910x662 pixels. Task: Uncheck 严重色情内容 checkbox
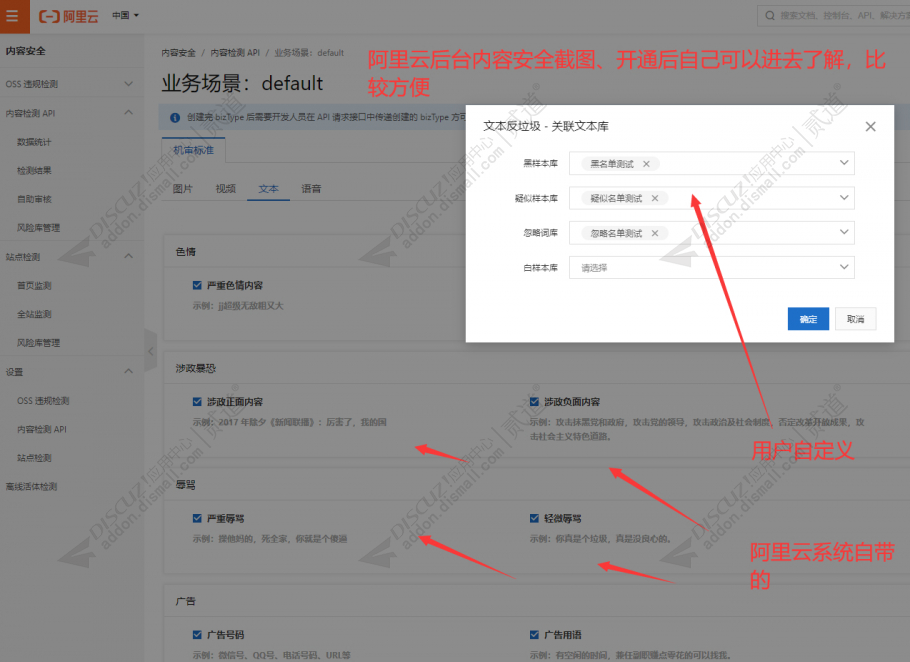(197, 285)
